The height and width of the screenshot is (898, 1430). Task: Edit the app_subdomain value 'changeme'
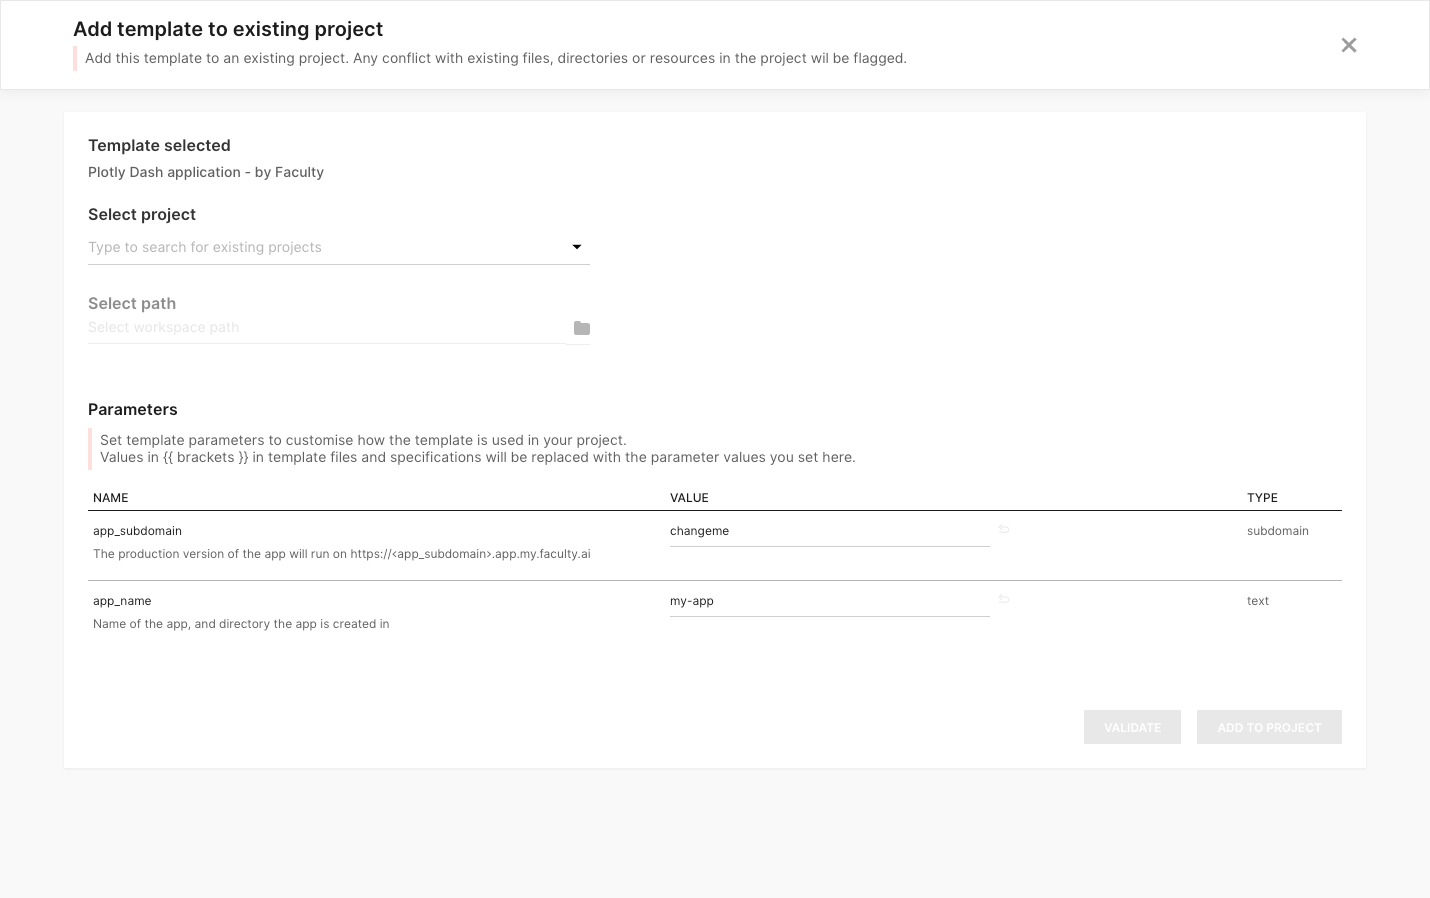pyautogui.click(x=828, y=531)
